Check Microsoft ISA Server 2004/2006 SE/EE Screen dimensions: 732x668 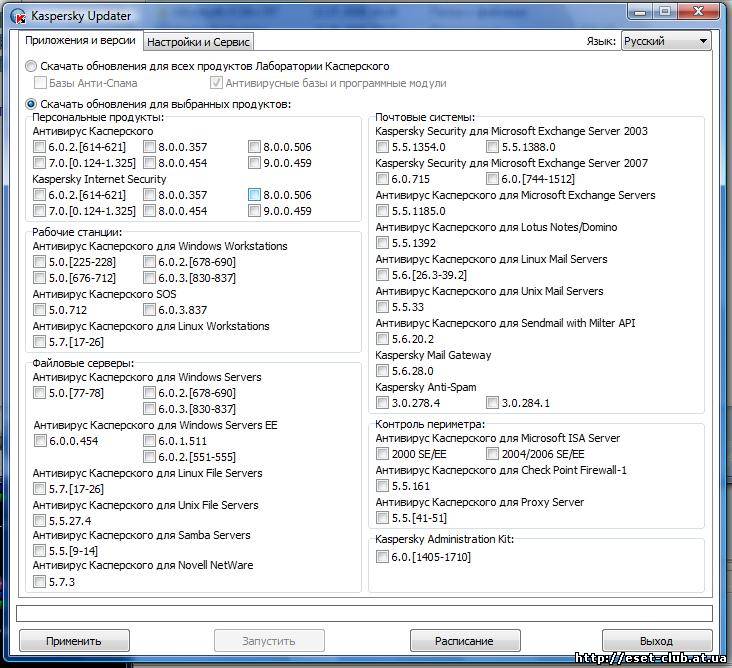tap(492, 454)
